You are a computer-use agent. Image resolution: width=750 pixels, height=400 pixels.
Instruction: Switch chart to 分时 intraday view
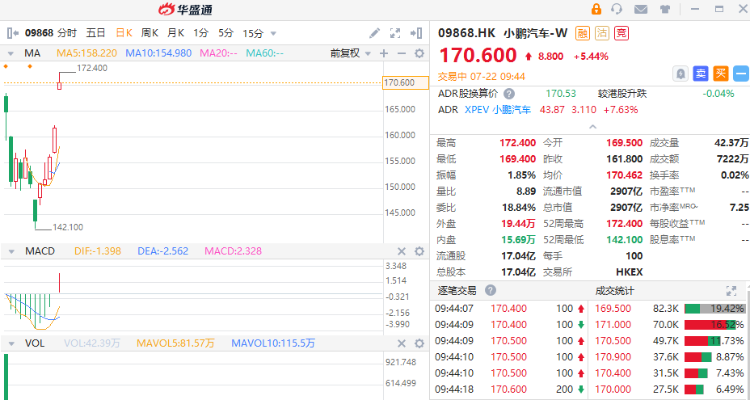(x=66, y=33)
